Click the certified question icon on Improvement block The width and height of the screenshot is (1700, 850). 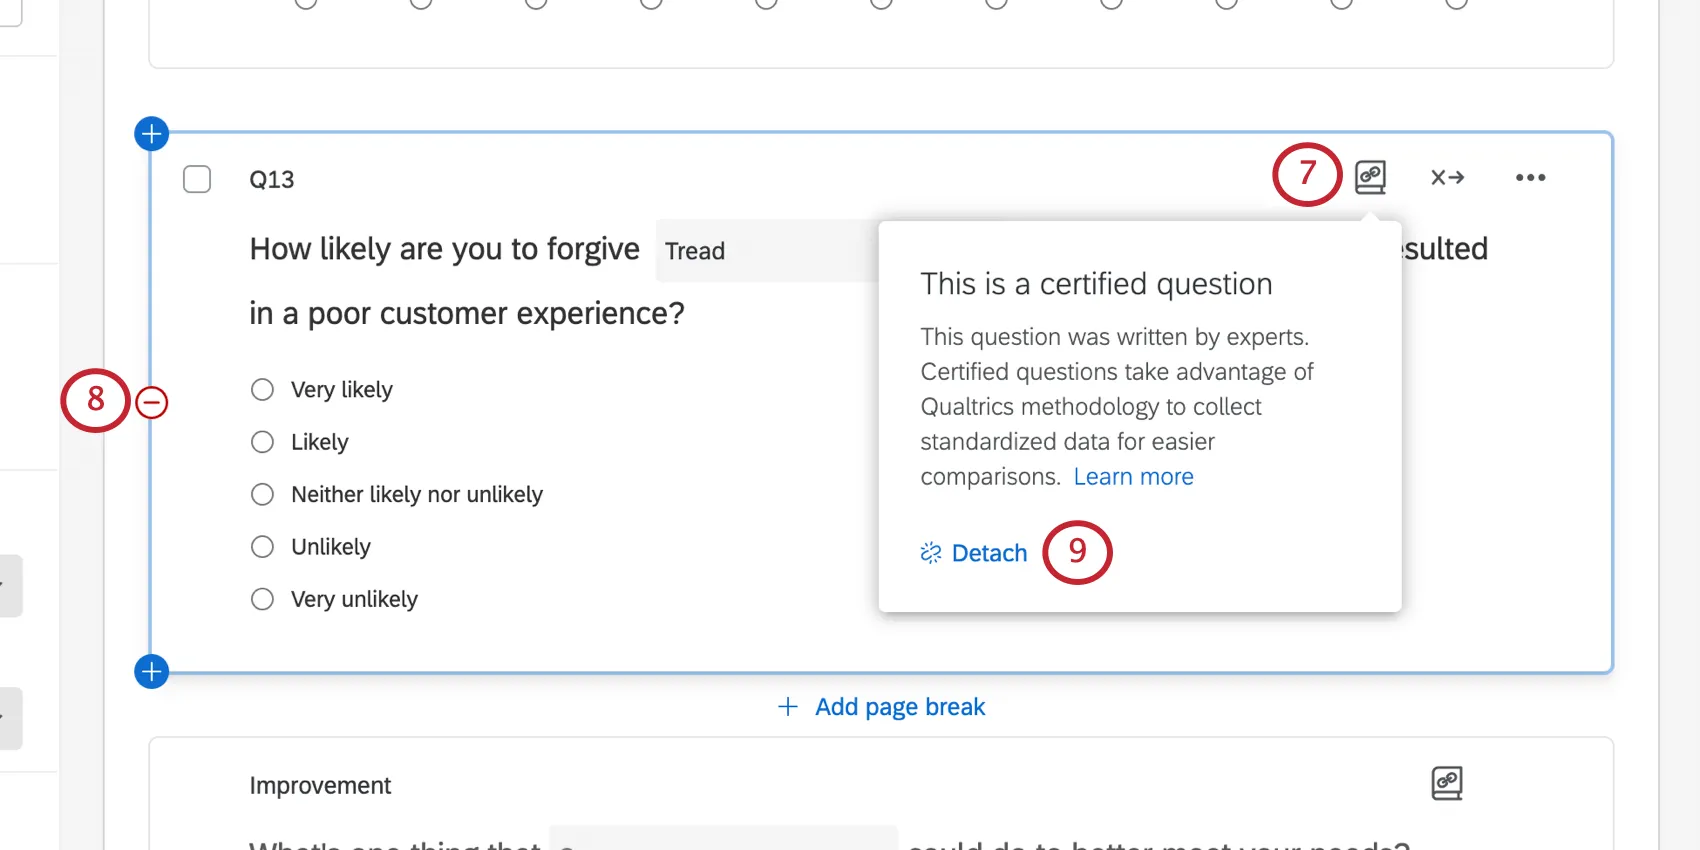pos(1446,783)
